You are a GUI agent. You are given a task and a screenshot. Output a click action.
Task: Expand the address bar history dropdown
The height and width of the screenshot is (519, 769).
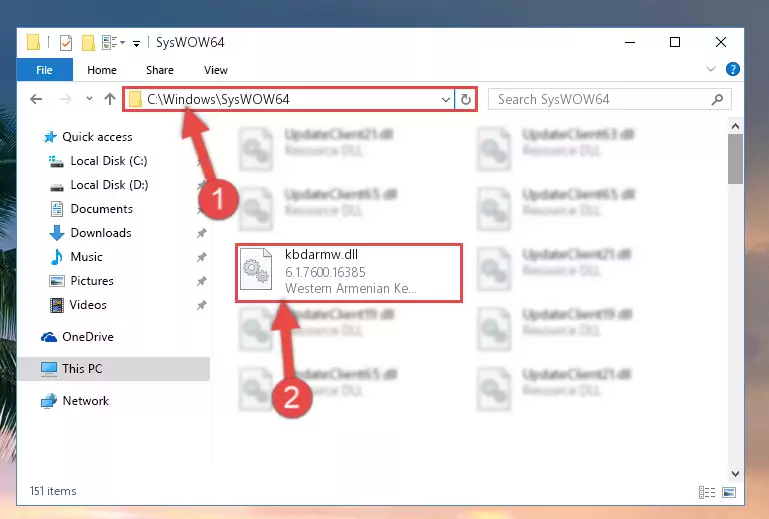pyautogui.click(x=446, y=100)
